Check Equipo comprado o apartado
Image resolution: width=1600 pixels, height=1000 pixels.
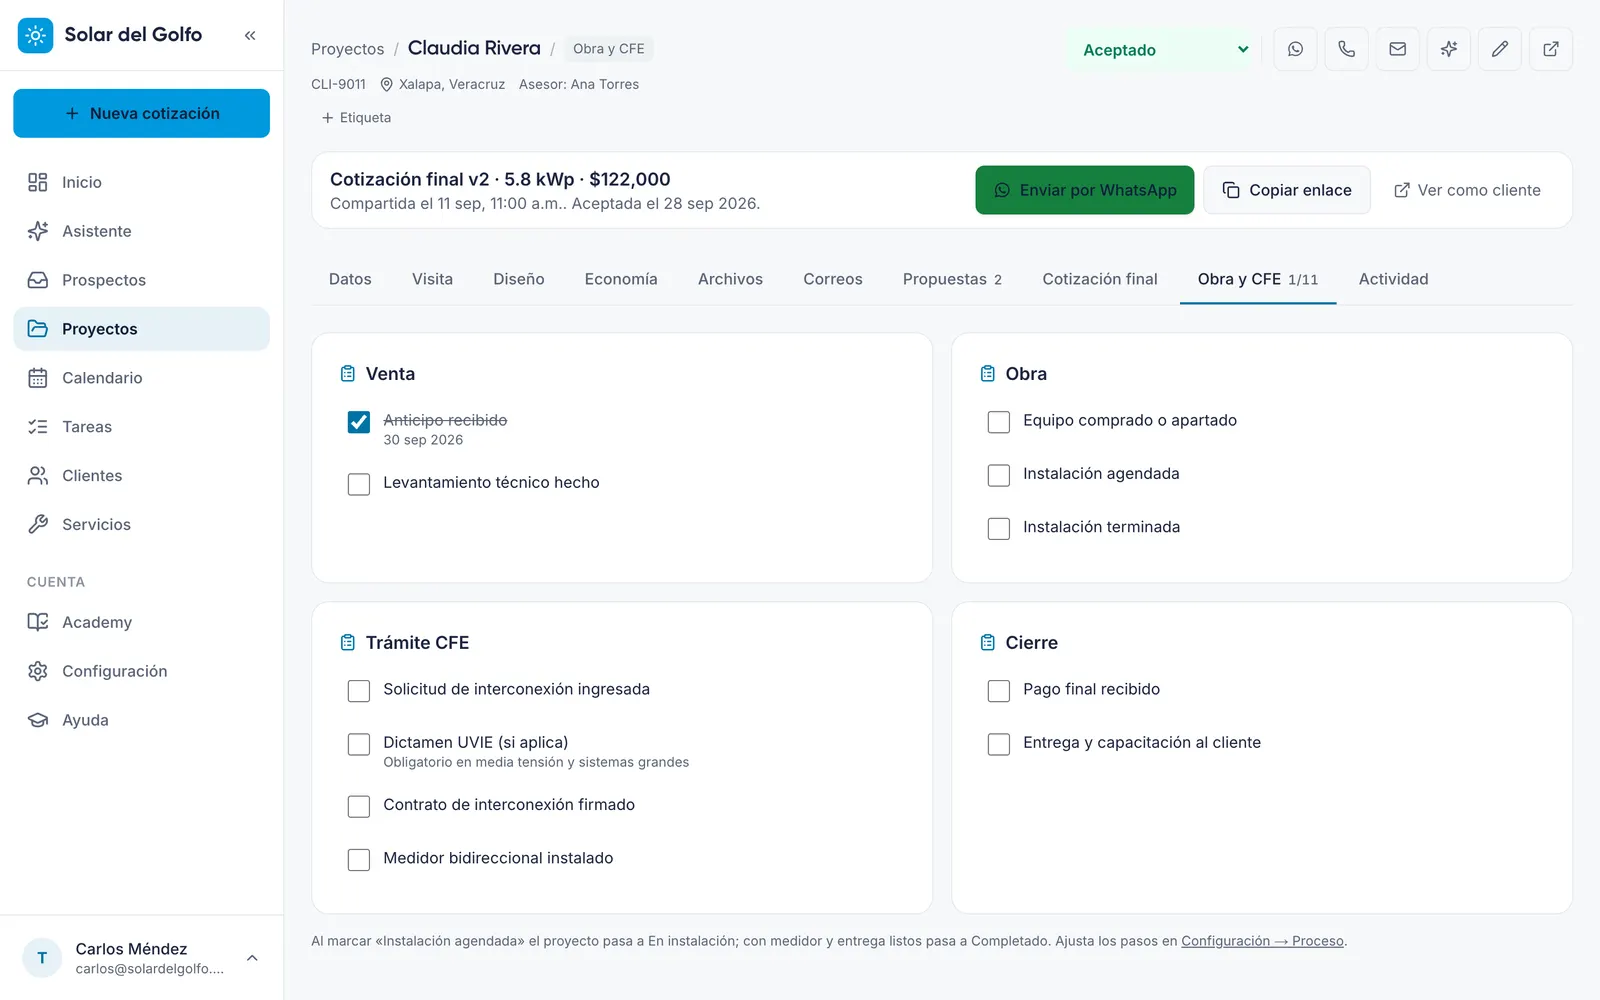pos(999,422)
